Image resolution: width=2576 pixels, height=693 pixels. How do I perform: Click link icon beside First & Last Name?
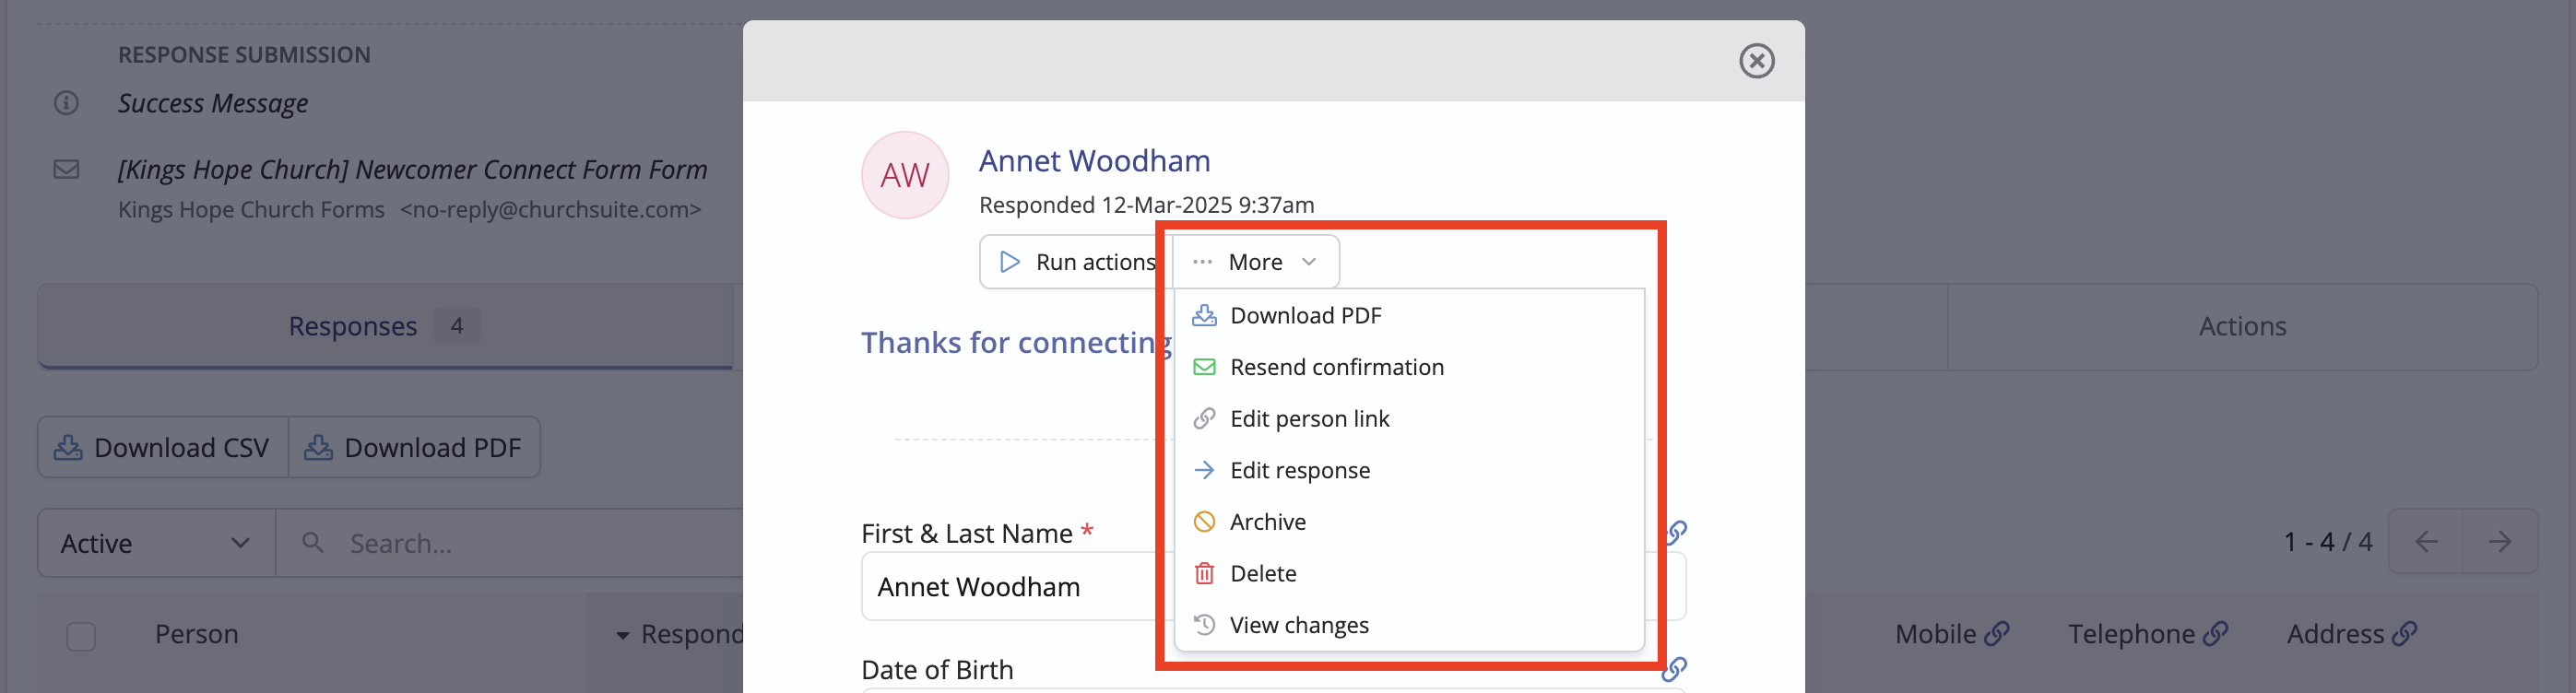[x=1676, y=533]
